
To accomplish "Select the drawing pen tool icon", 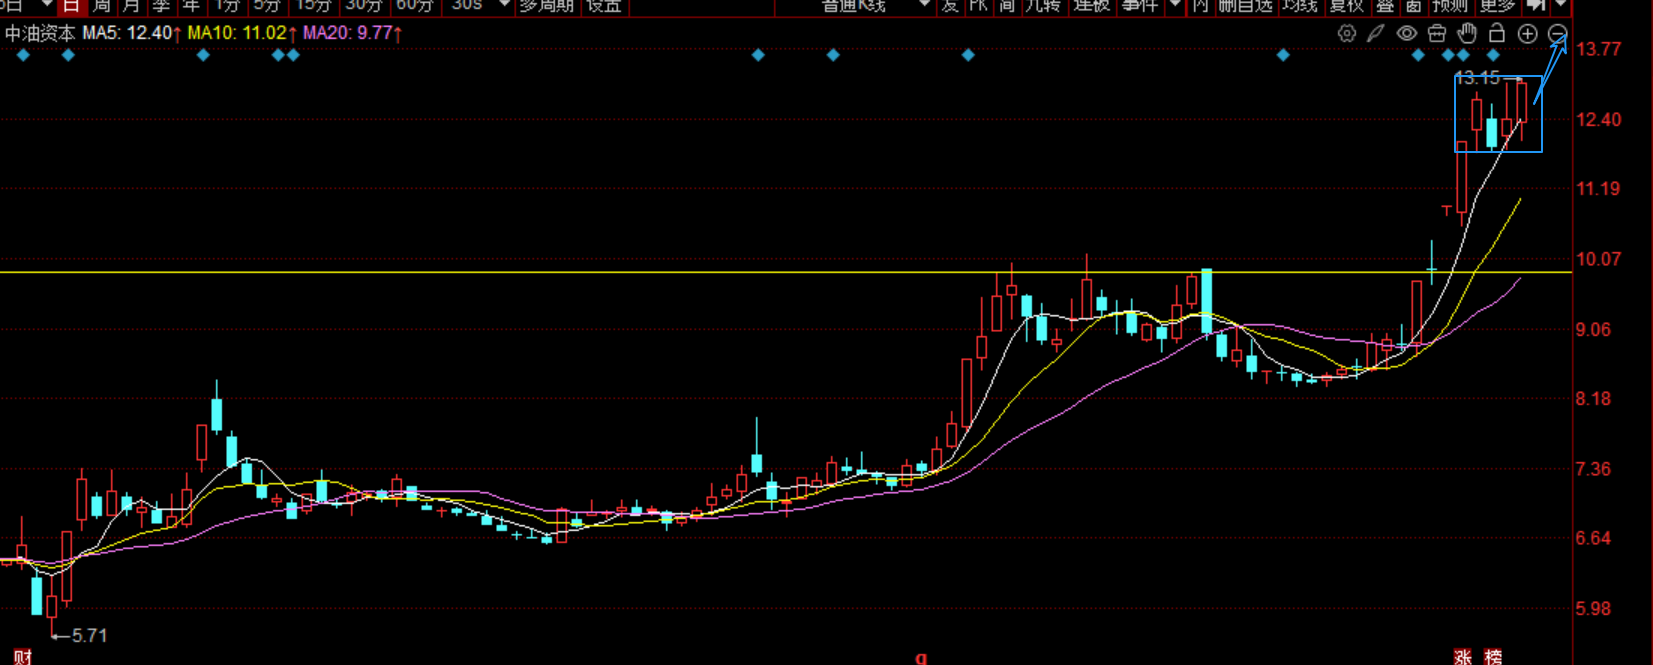I will coord(1376,33).
